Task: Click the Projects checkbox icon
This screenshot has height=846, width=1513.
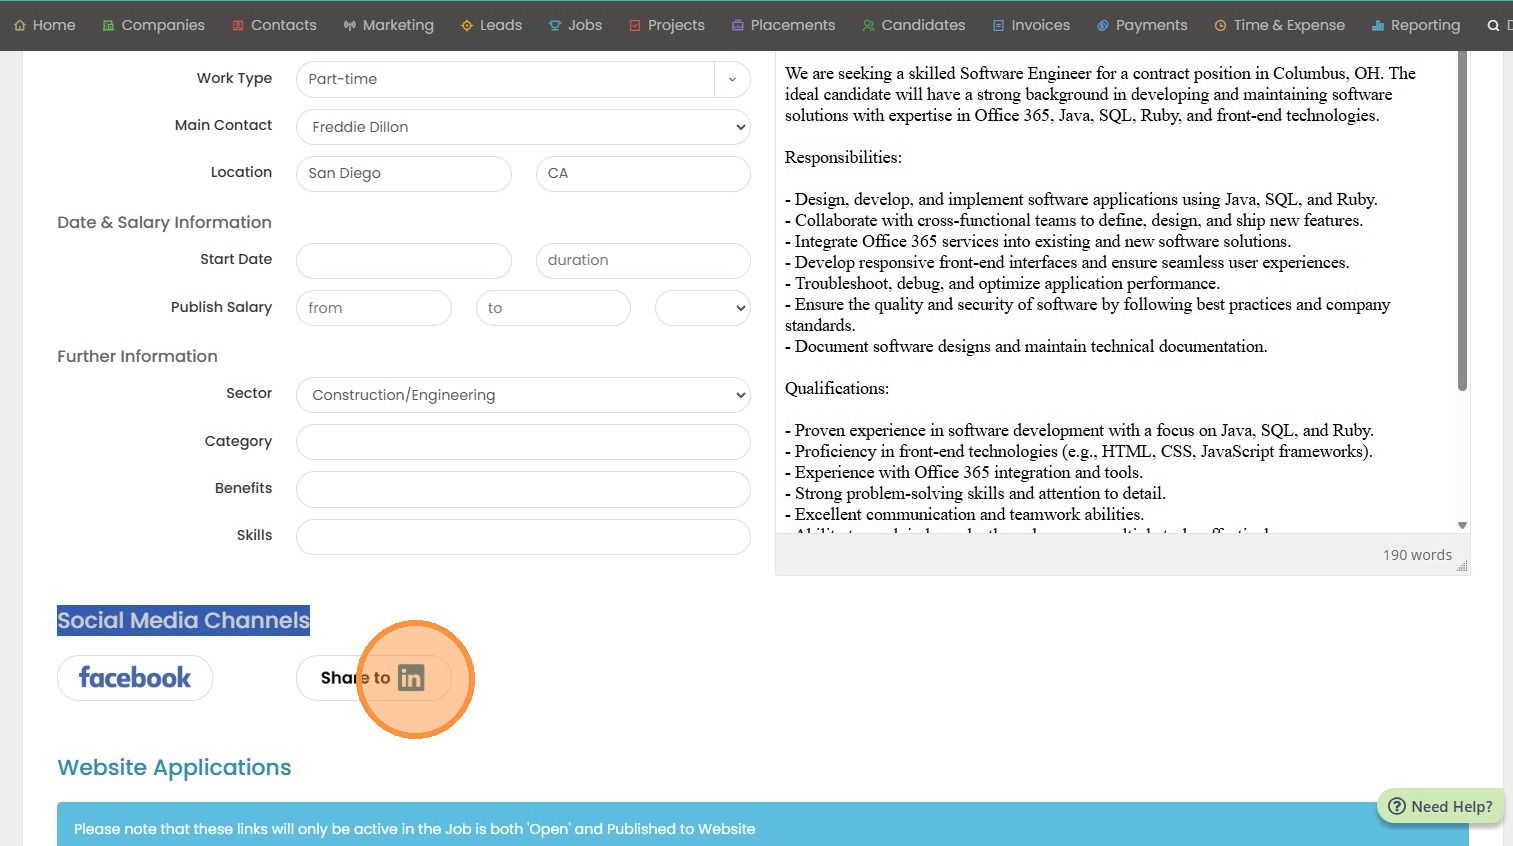Action: [635, 25]
